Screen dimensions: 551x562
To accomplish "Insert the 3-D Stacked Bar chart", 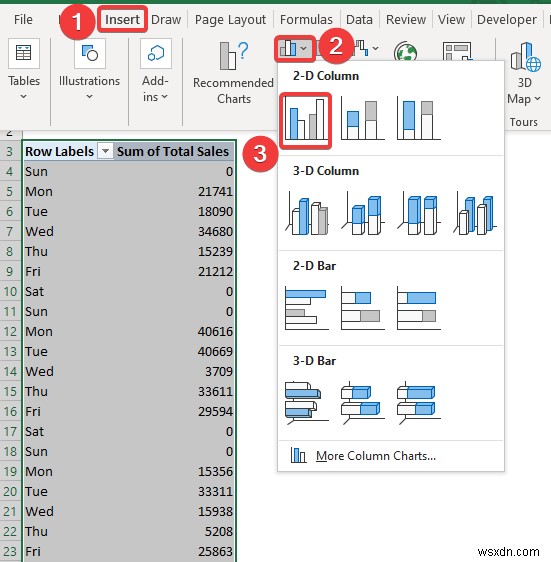I will point(362,402).
